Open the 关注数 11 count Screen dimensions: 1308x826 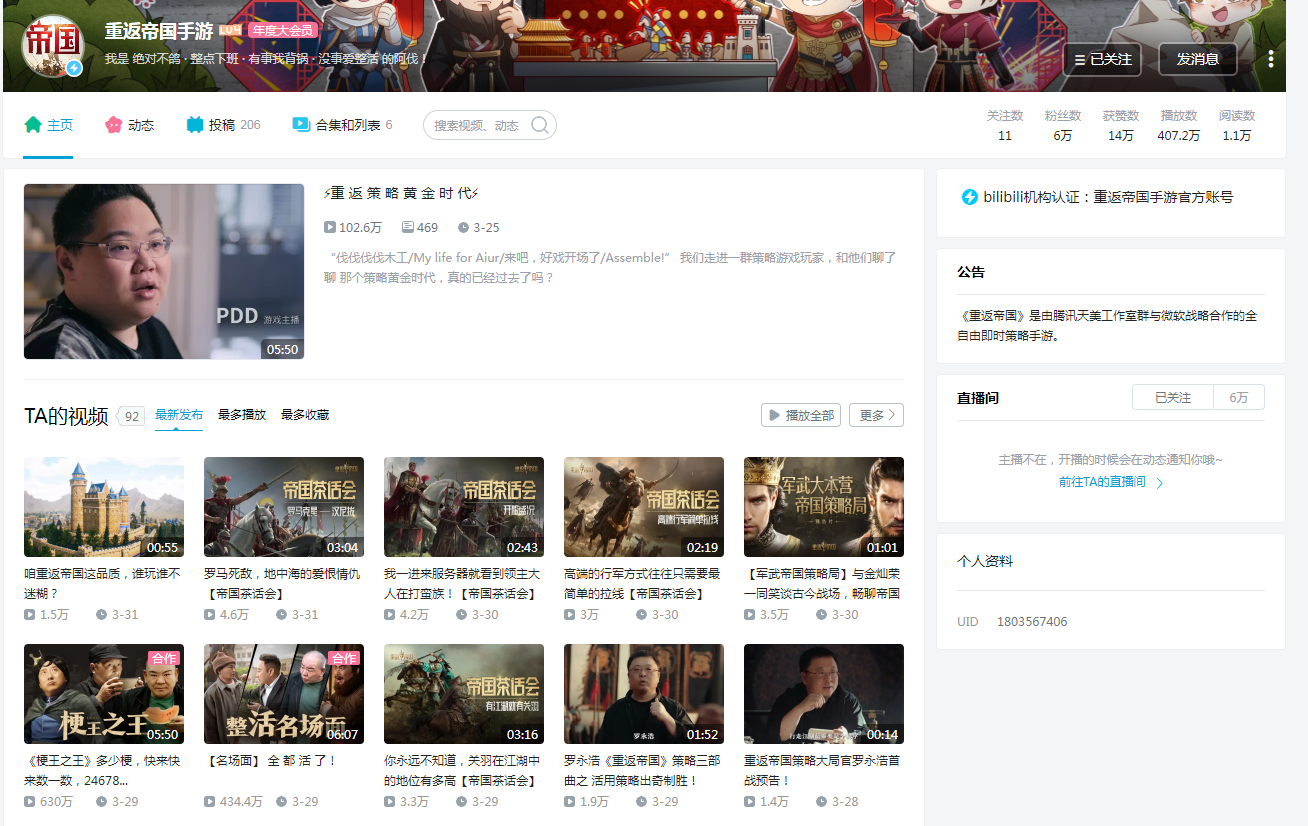click(1005, 126)
